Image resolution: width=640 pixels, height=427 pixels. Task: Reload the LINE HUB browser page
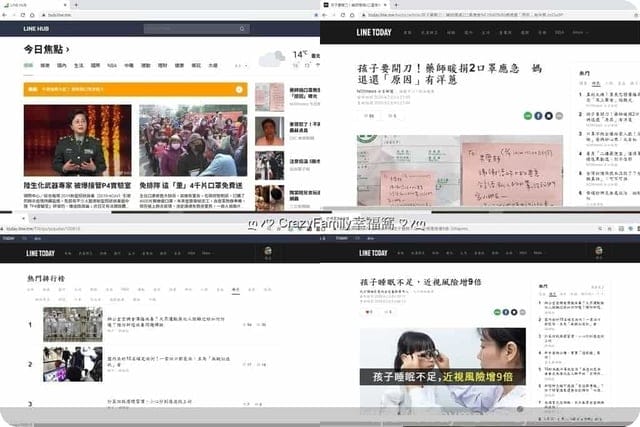click(x=23, y=15)
